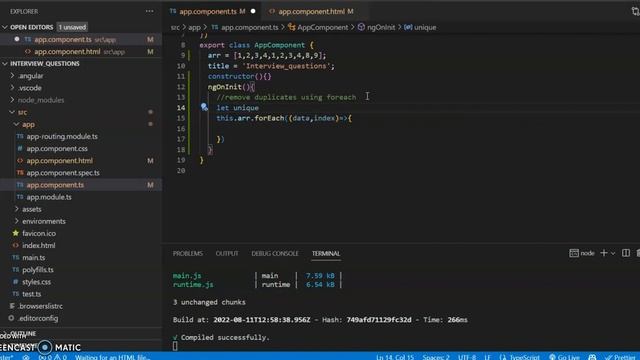Click TypeScript language mode indicator

click(x=520, y=357)
